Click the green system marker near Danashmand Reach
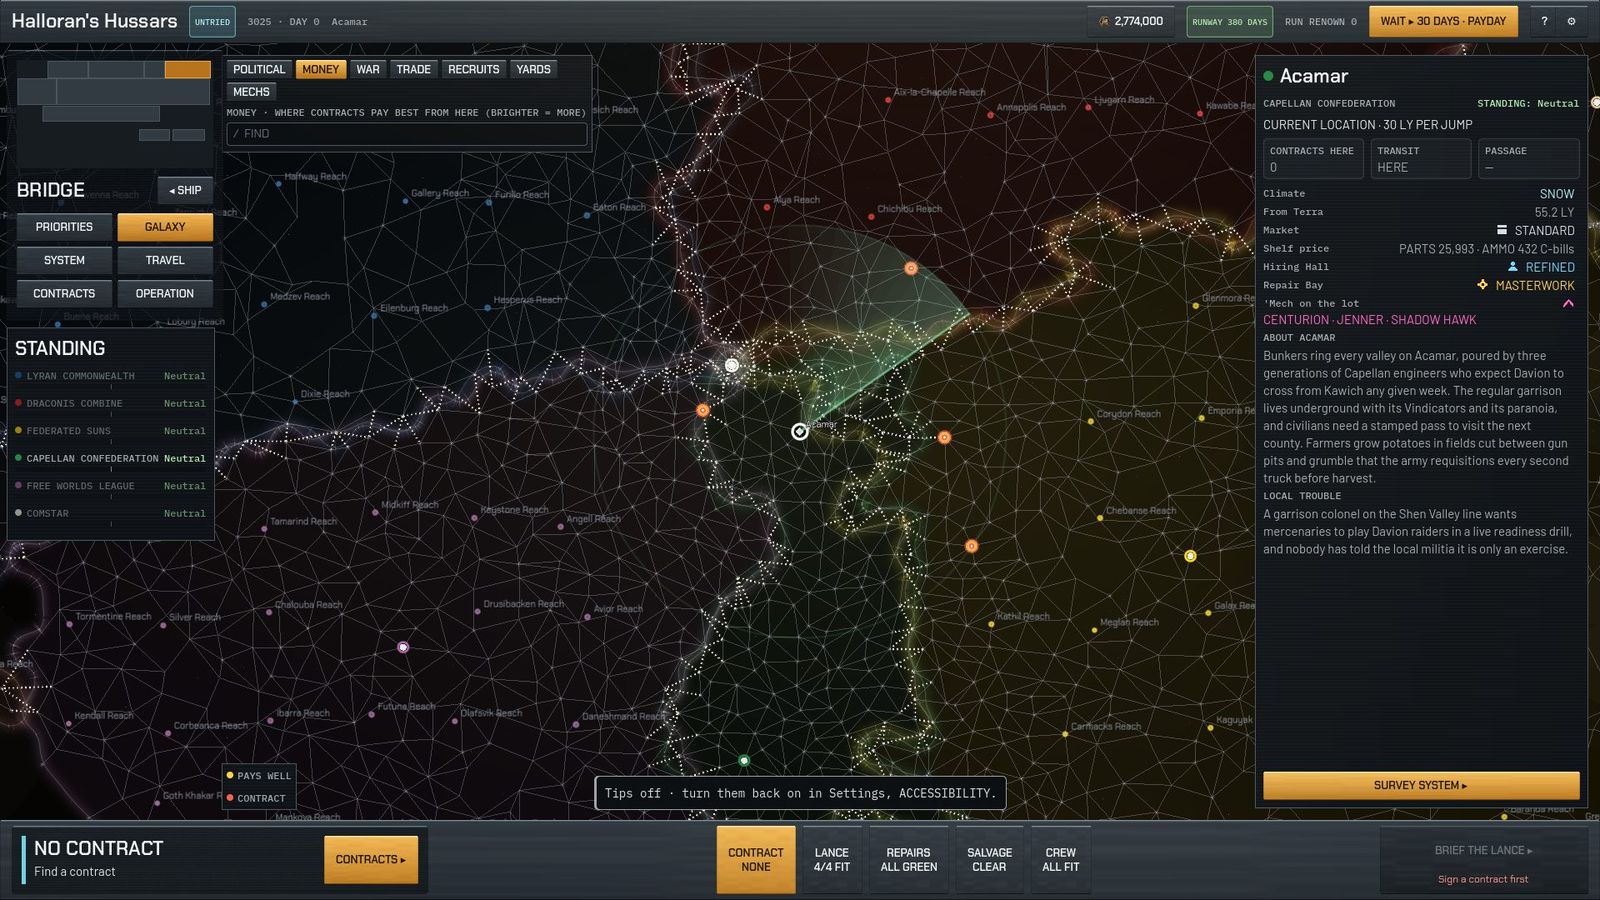Screen dimensions: 1600x900 (744, 761)
